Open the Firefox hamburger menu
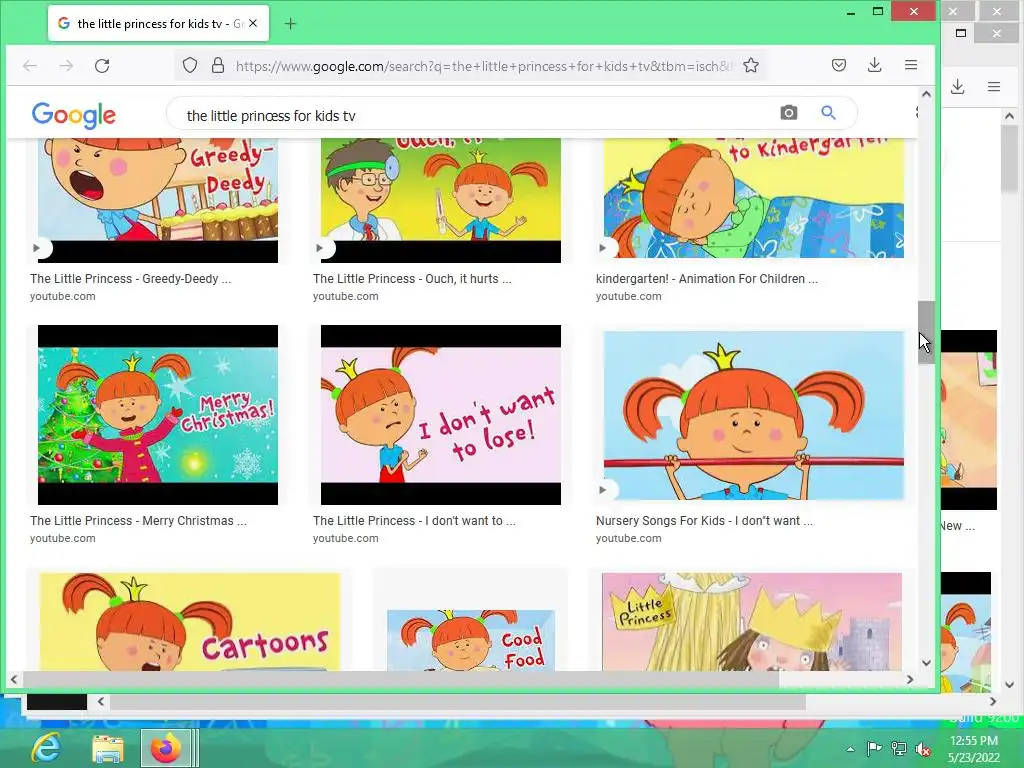Screen dimensions: 1024x768 (x=911, y=65)
